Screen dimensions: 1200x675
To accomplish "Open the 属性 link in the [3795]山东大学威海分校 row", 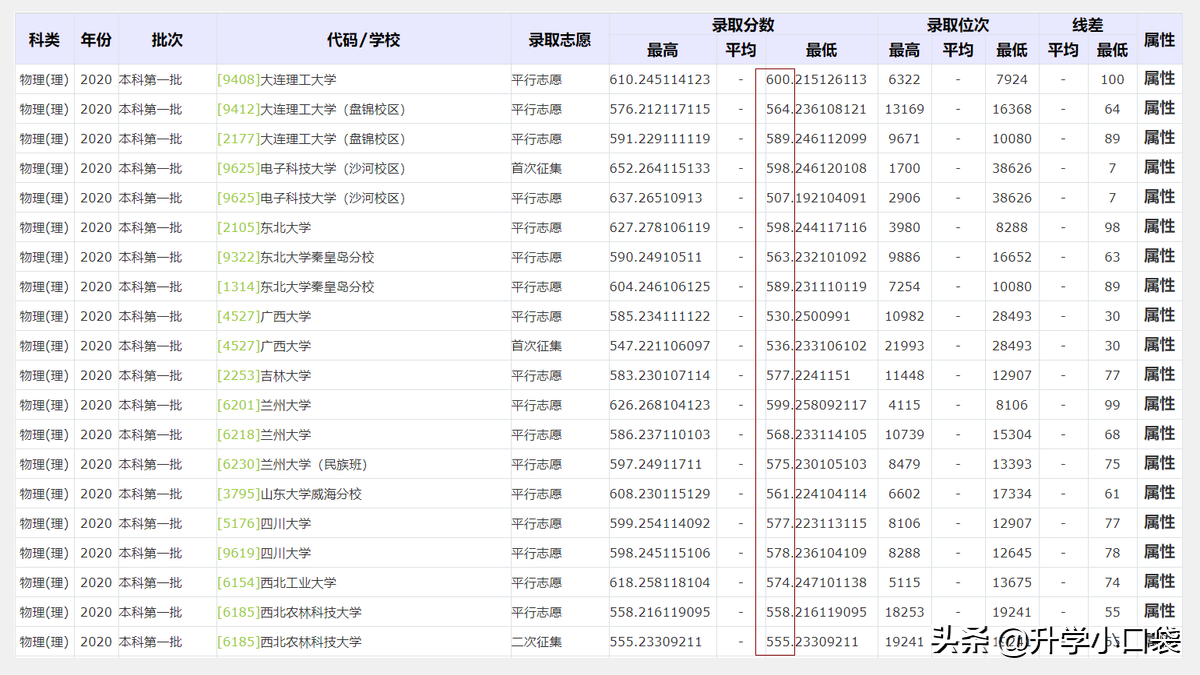I will click(1159, 492).
